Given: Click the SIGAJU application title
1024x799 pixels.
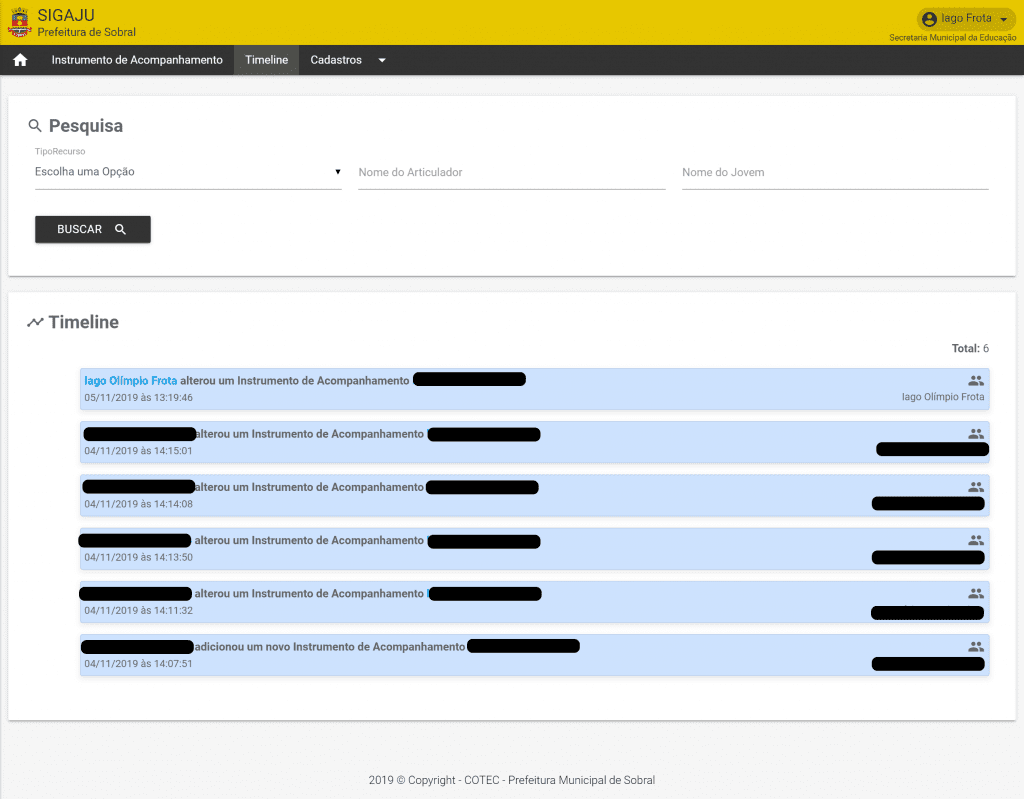Looking at the screenshot, I should (x=66, y=15).
